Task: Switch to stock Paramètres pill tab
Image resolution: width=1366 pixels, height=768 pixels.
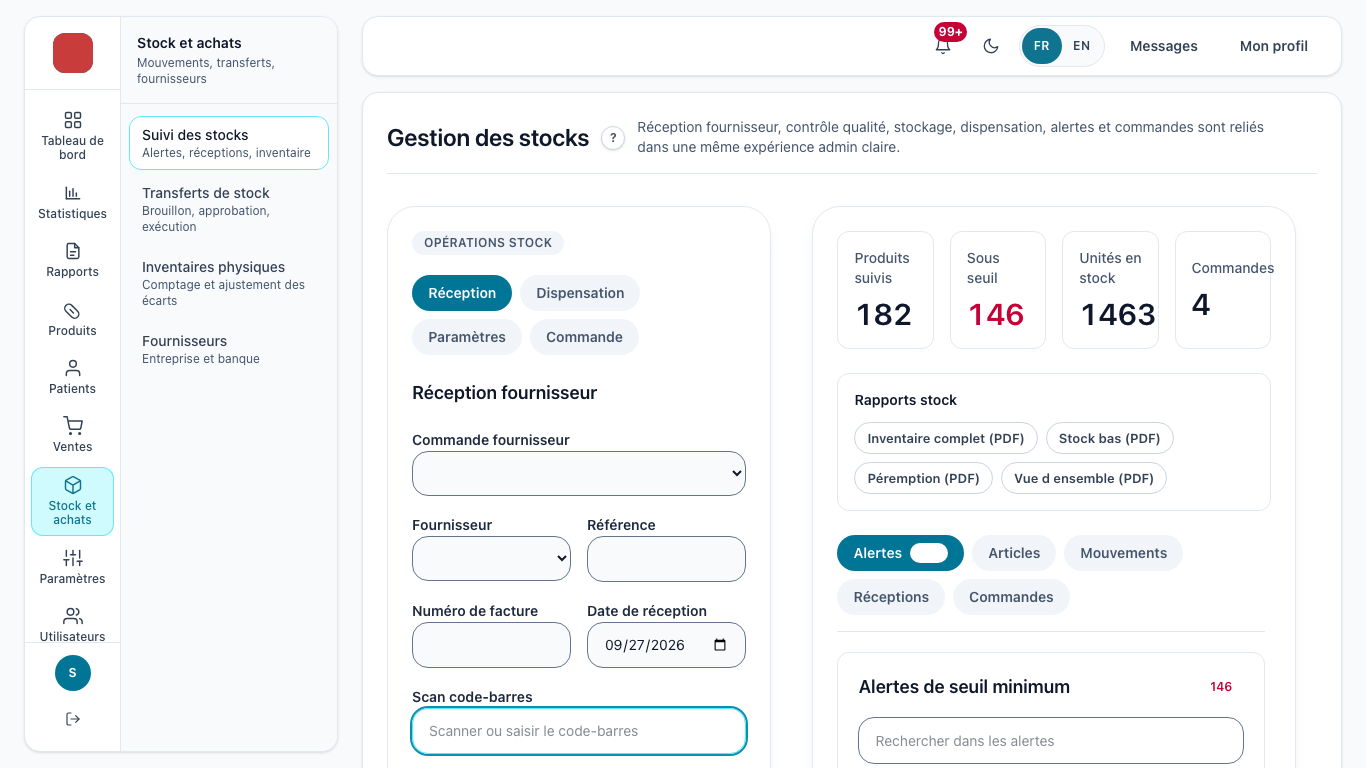Action: [x=467, y=337]
